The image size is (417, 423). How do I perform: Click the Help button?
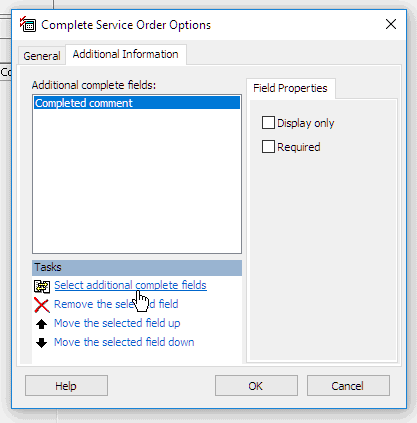(66, 386)
